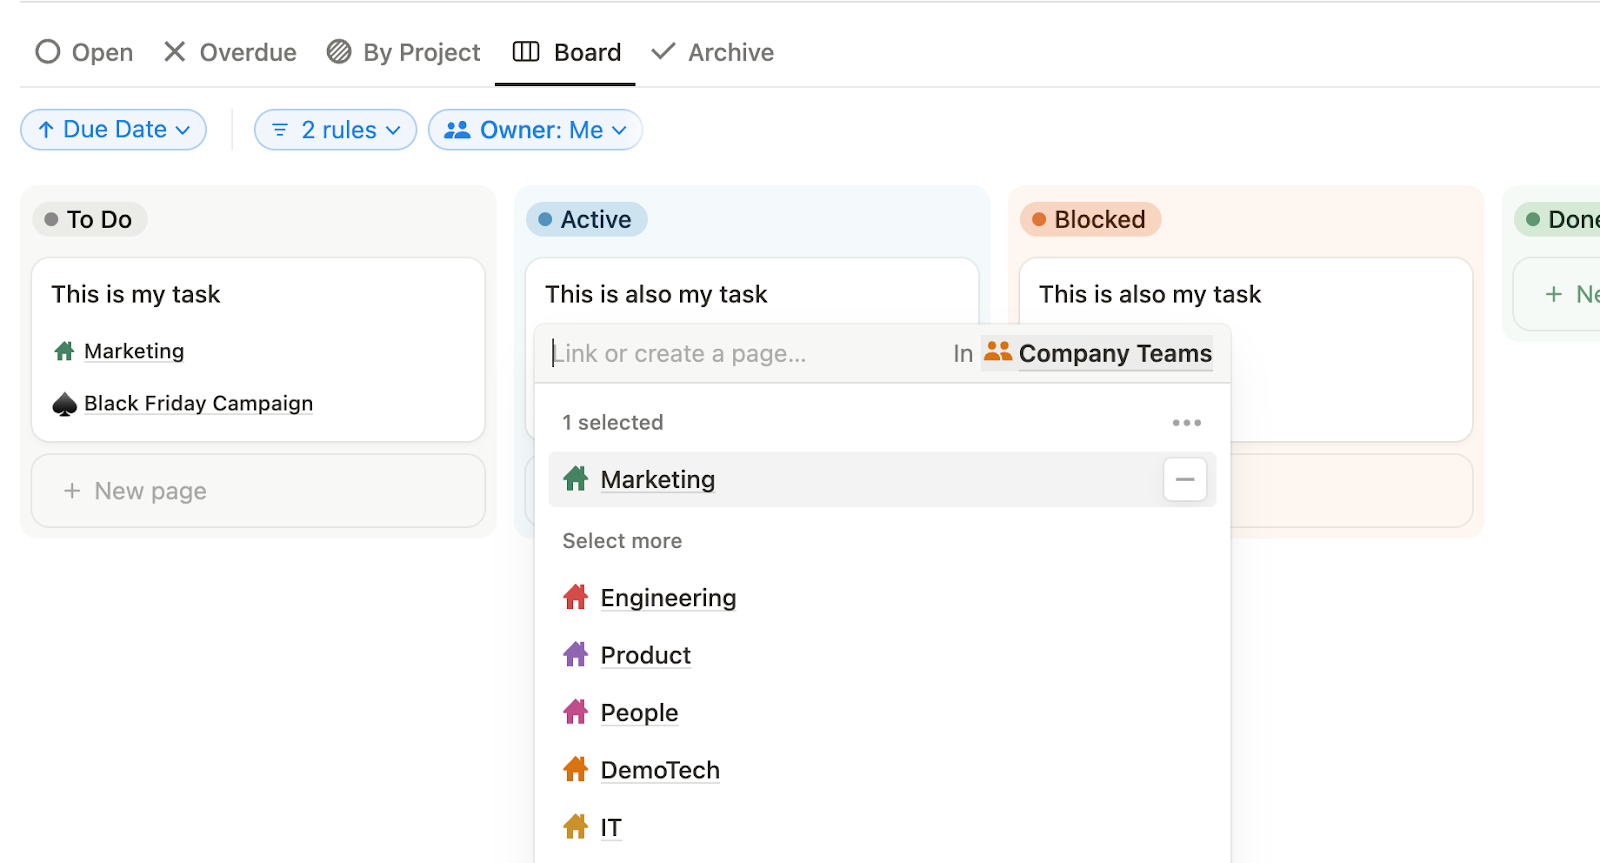1600x863 pixels.
Task: Expand the Owner: Me filter
Action: point(535,130)
